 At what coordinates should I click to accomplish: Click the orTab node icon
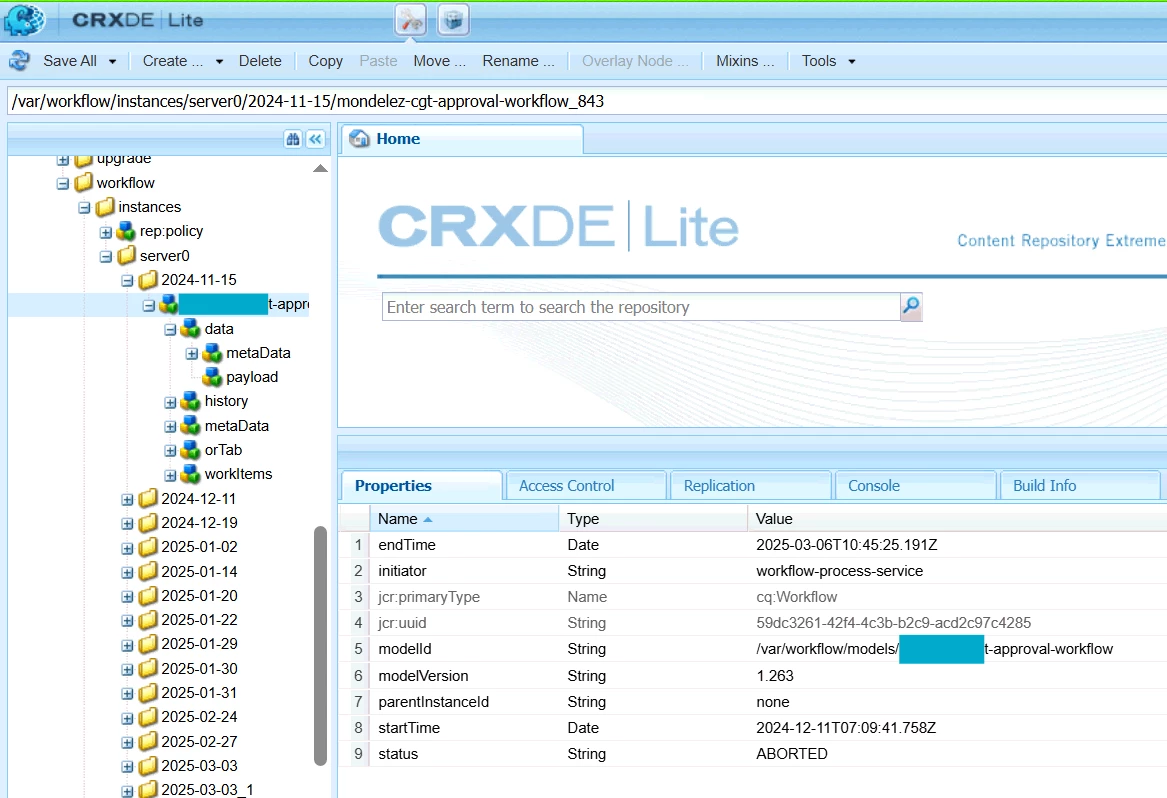pos(191,450)
